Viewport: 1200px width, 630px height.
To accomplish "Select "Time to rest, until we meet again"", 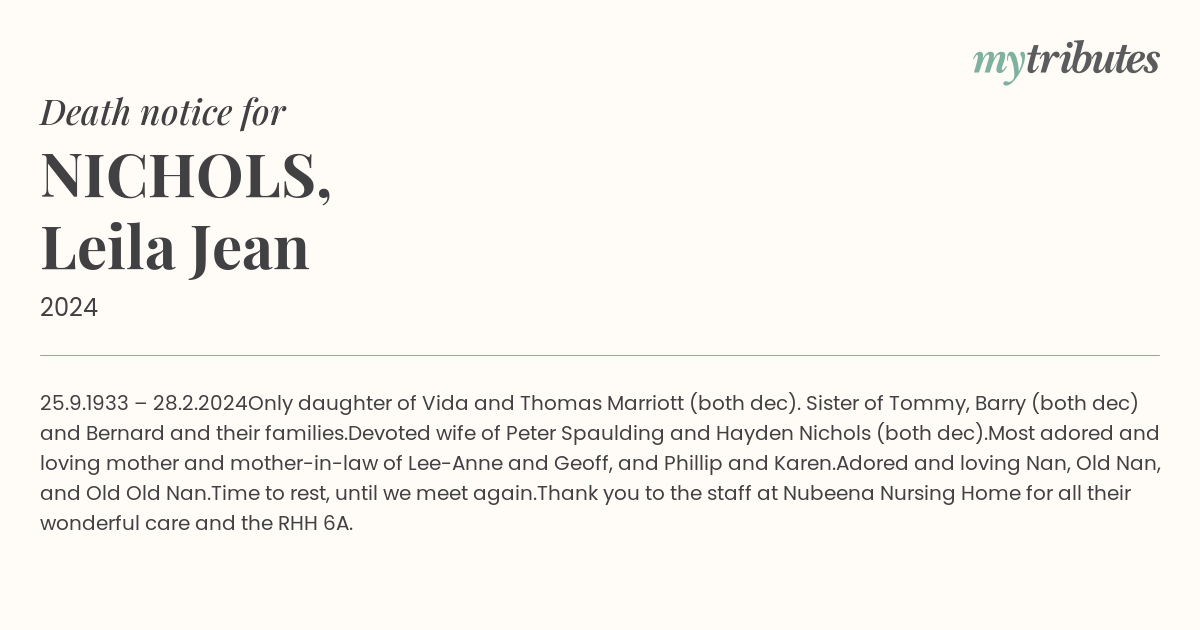I will 373,493.
